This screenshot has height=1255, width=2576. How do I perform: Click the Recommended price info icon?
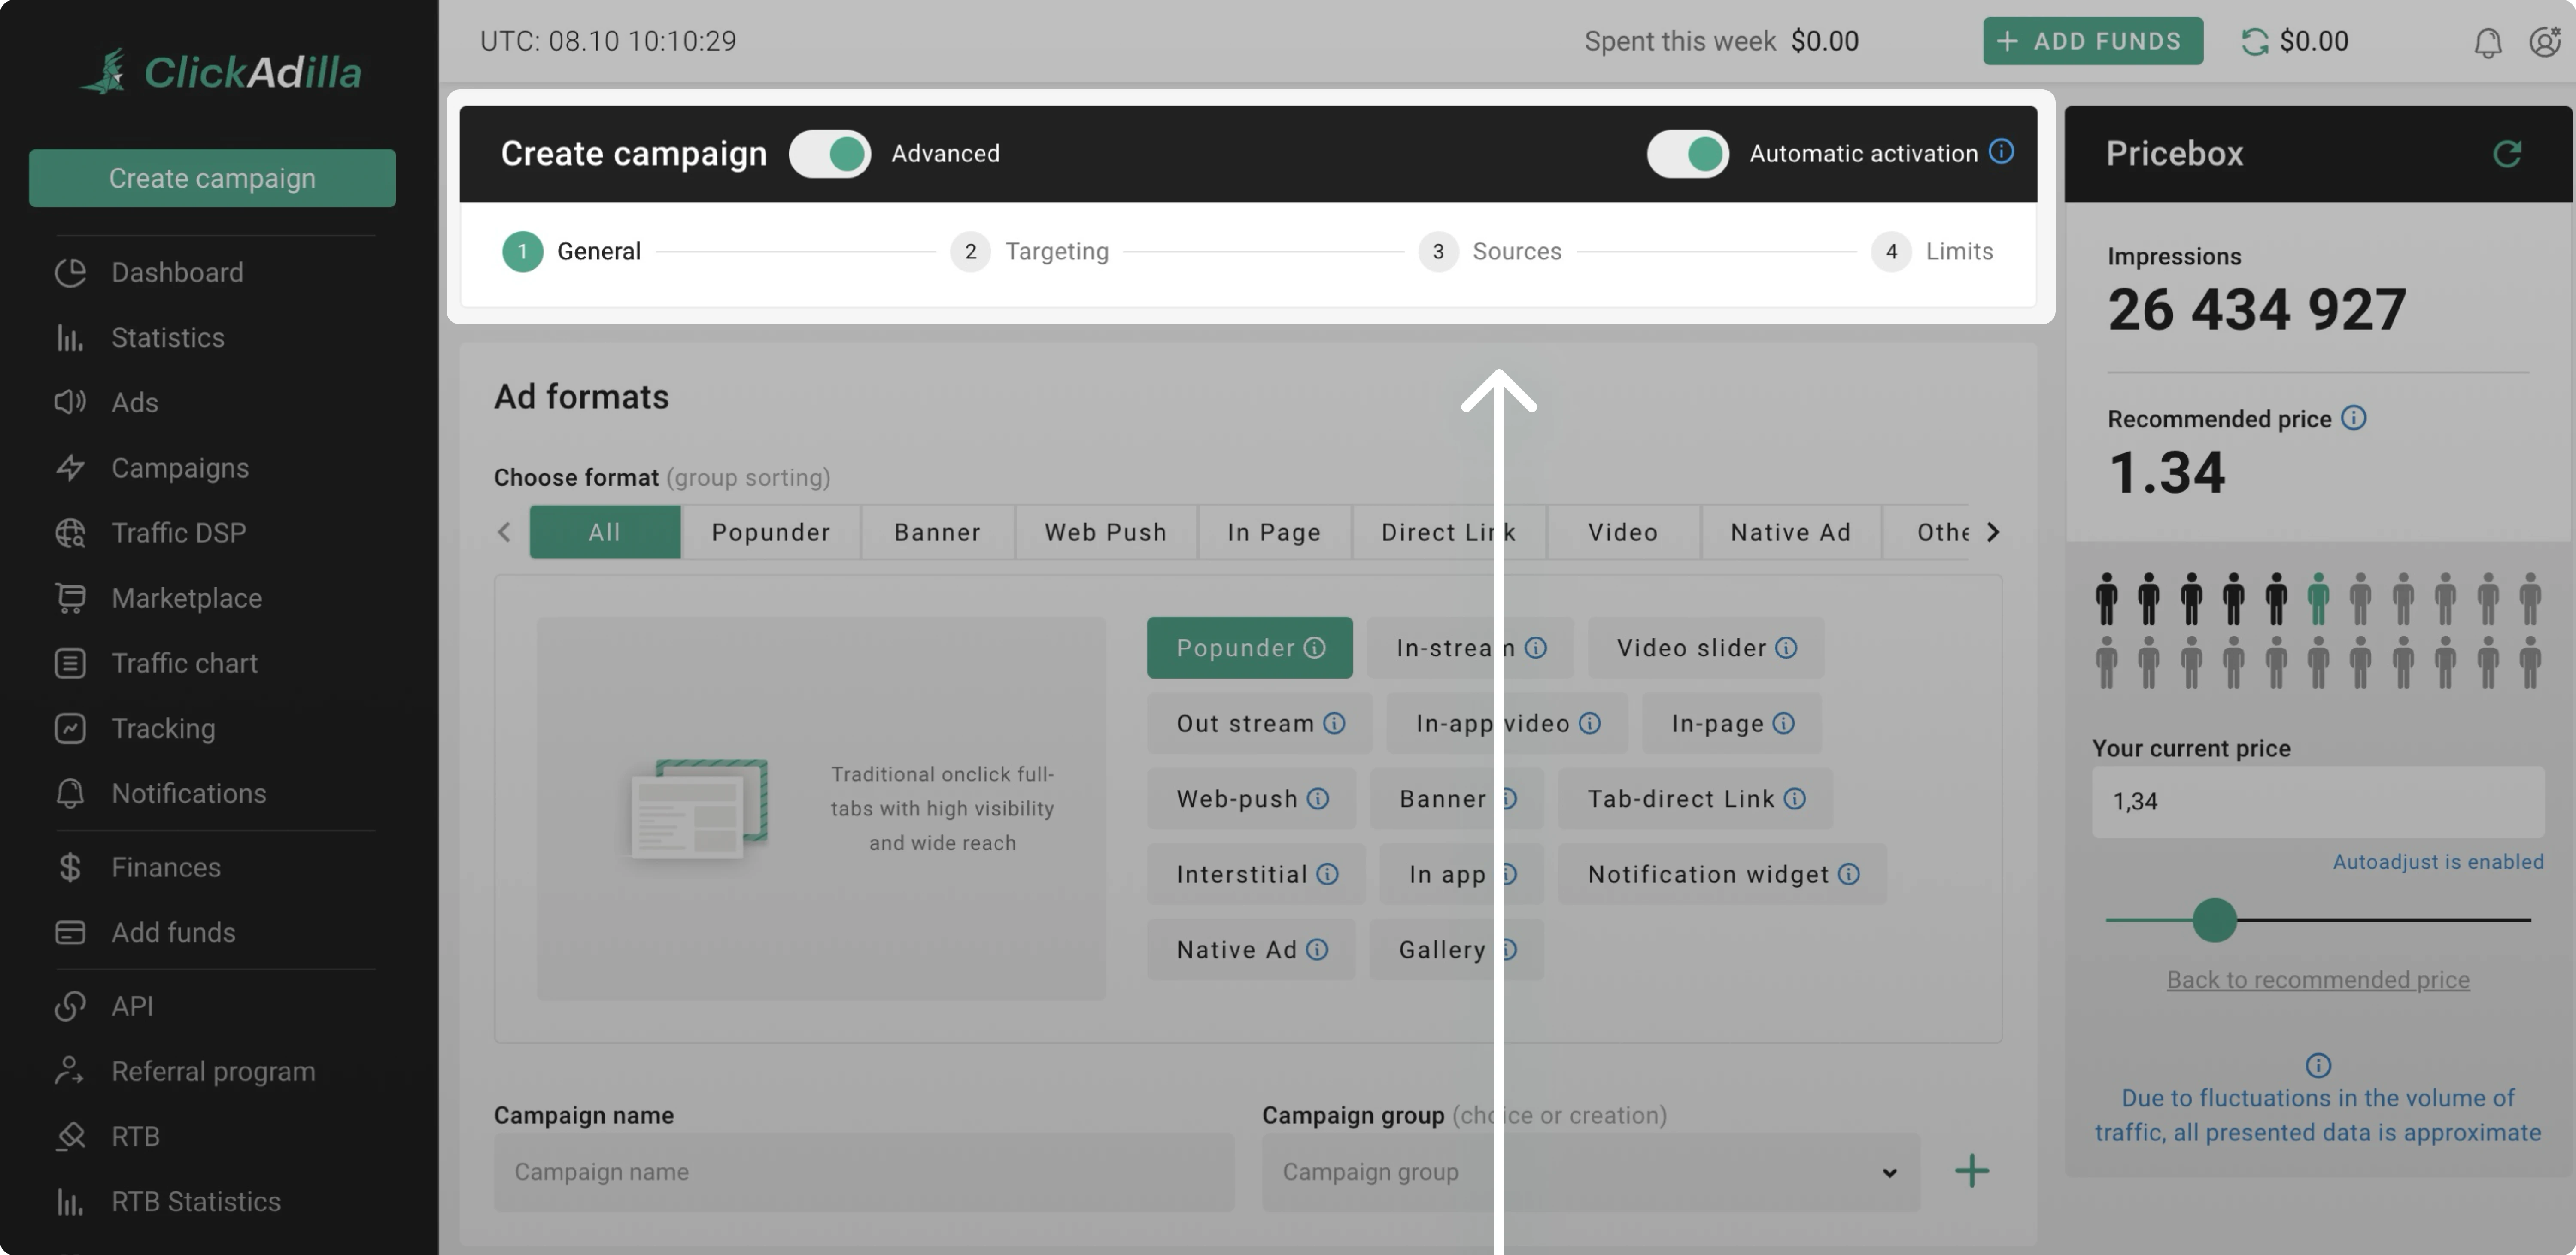[x=2354, y=418]
